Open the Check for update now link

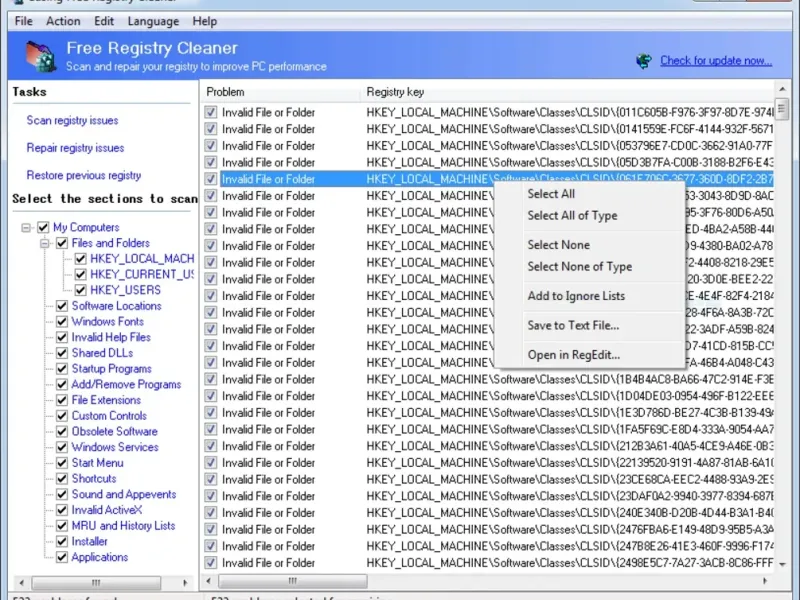pyautogui.click(x=715, y=61)
